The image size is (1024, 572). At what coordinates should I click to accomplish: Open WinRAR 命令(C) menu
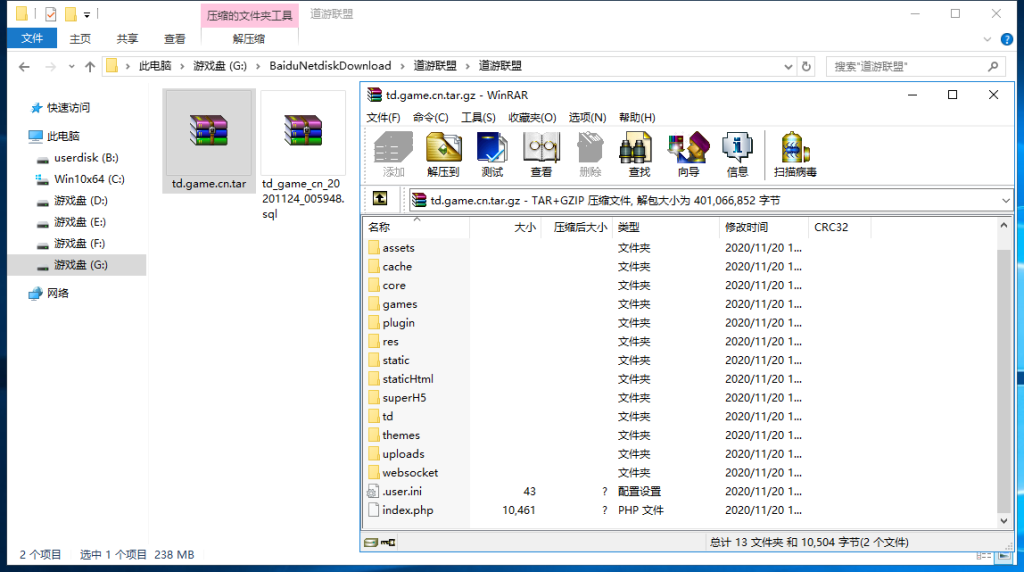click(x=430, y=118)
